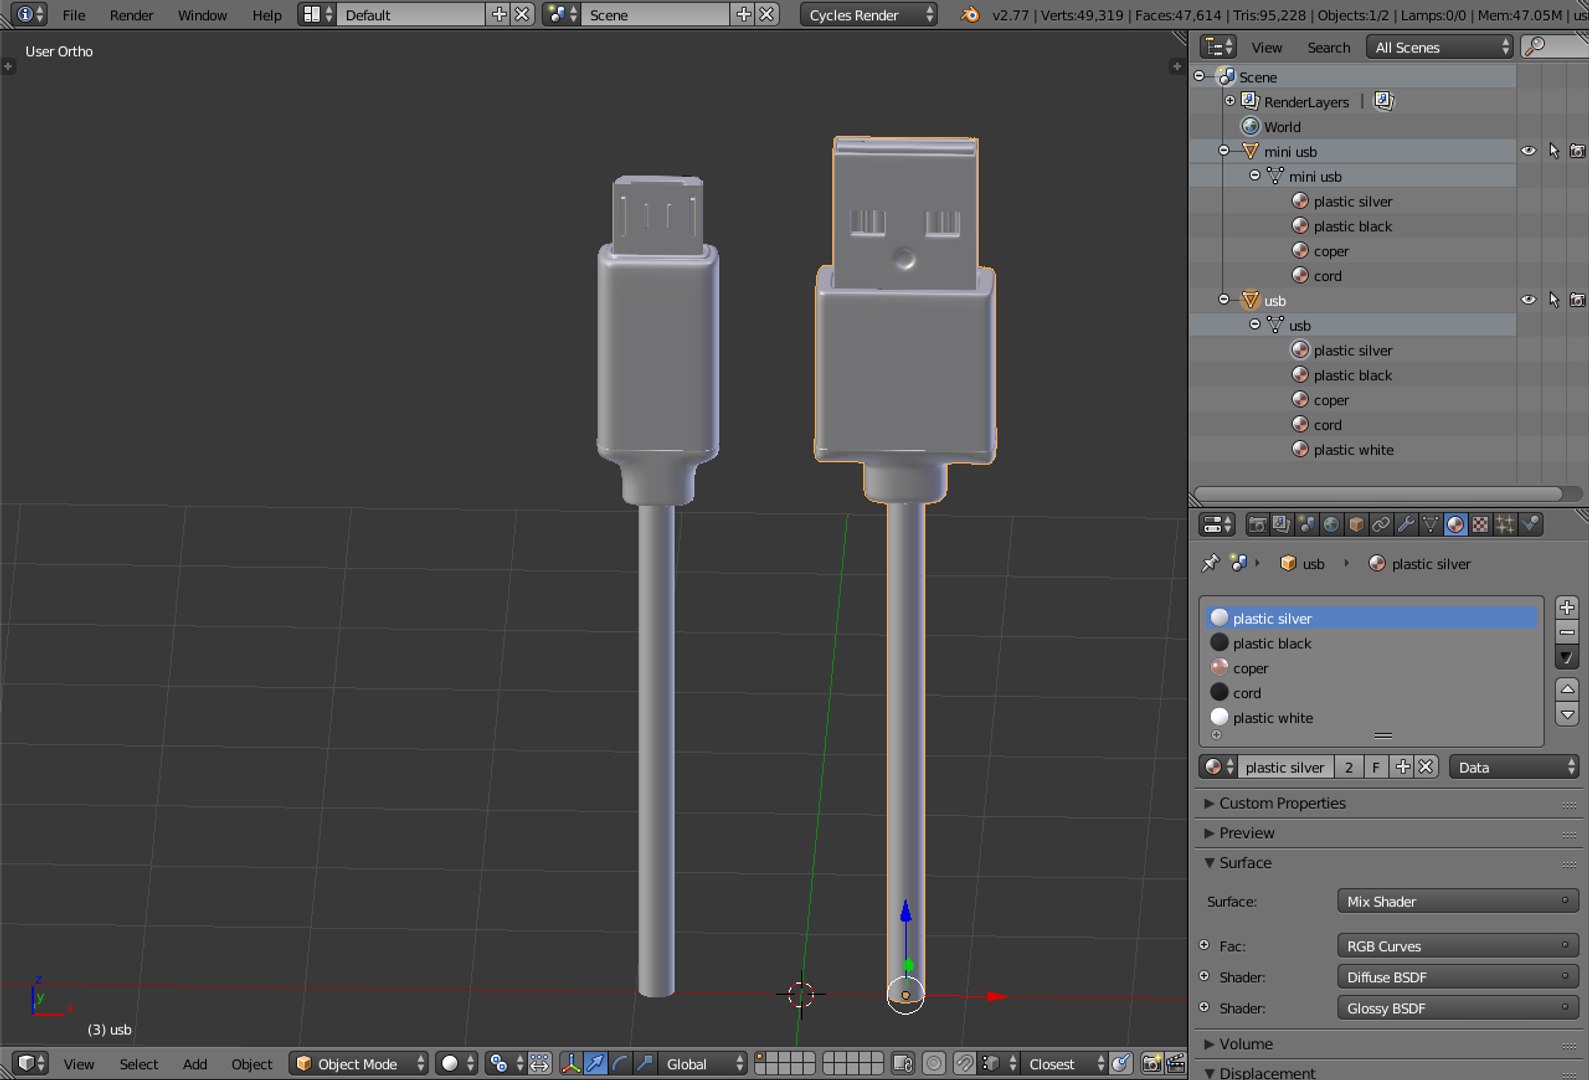Open the File menu

click(x=73, y=15)
